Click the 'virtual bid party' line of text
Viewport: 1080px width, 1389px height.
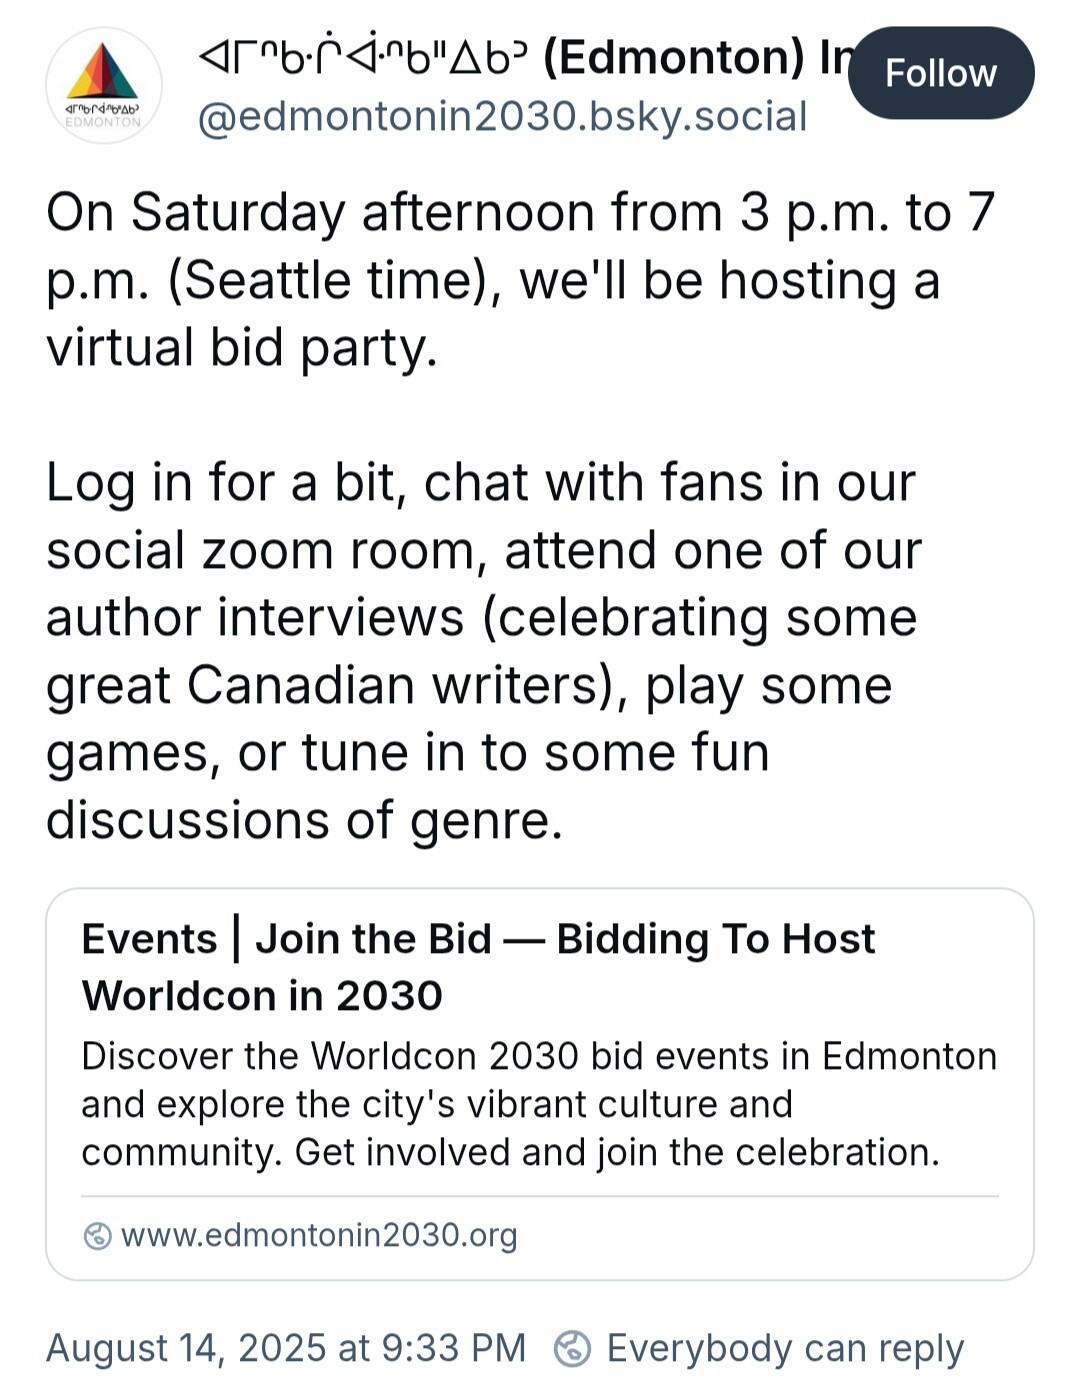[242, 348]
